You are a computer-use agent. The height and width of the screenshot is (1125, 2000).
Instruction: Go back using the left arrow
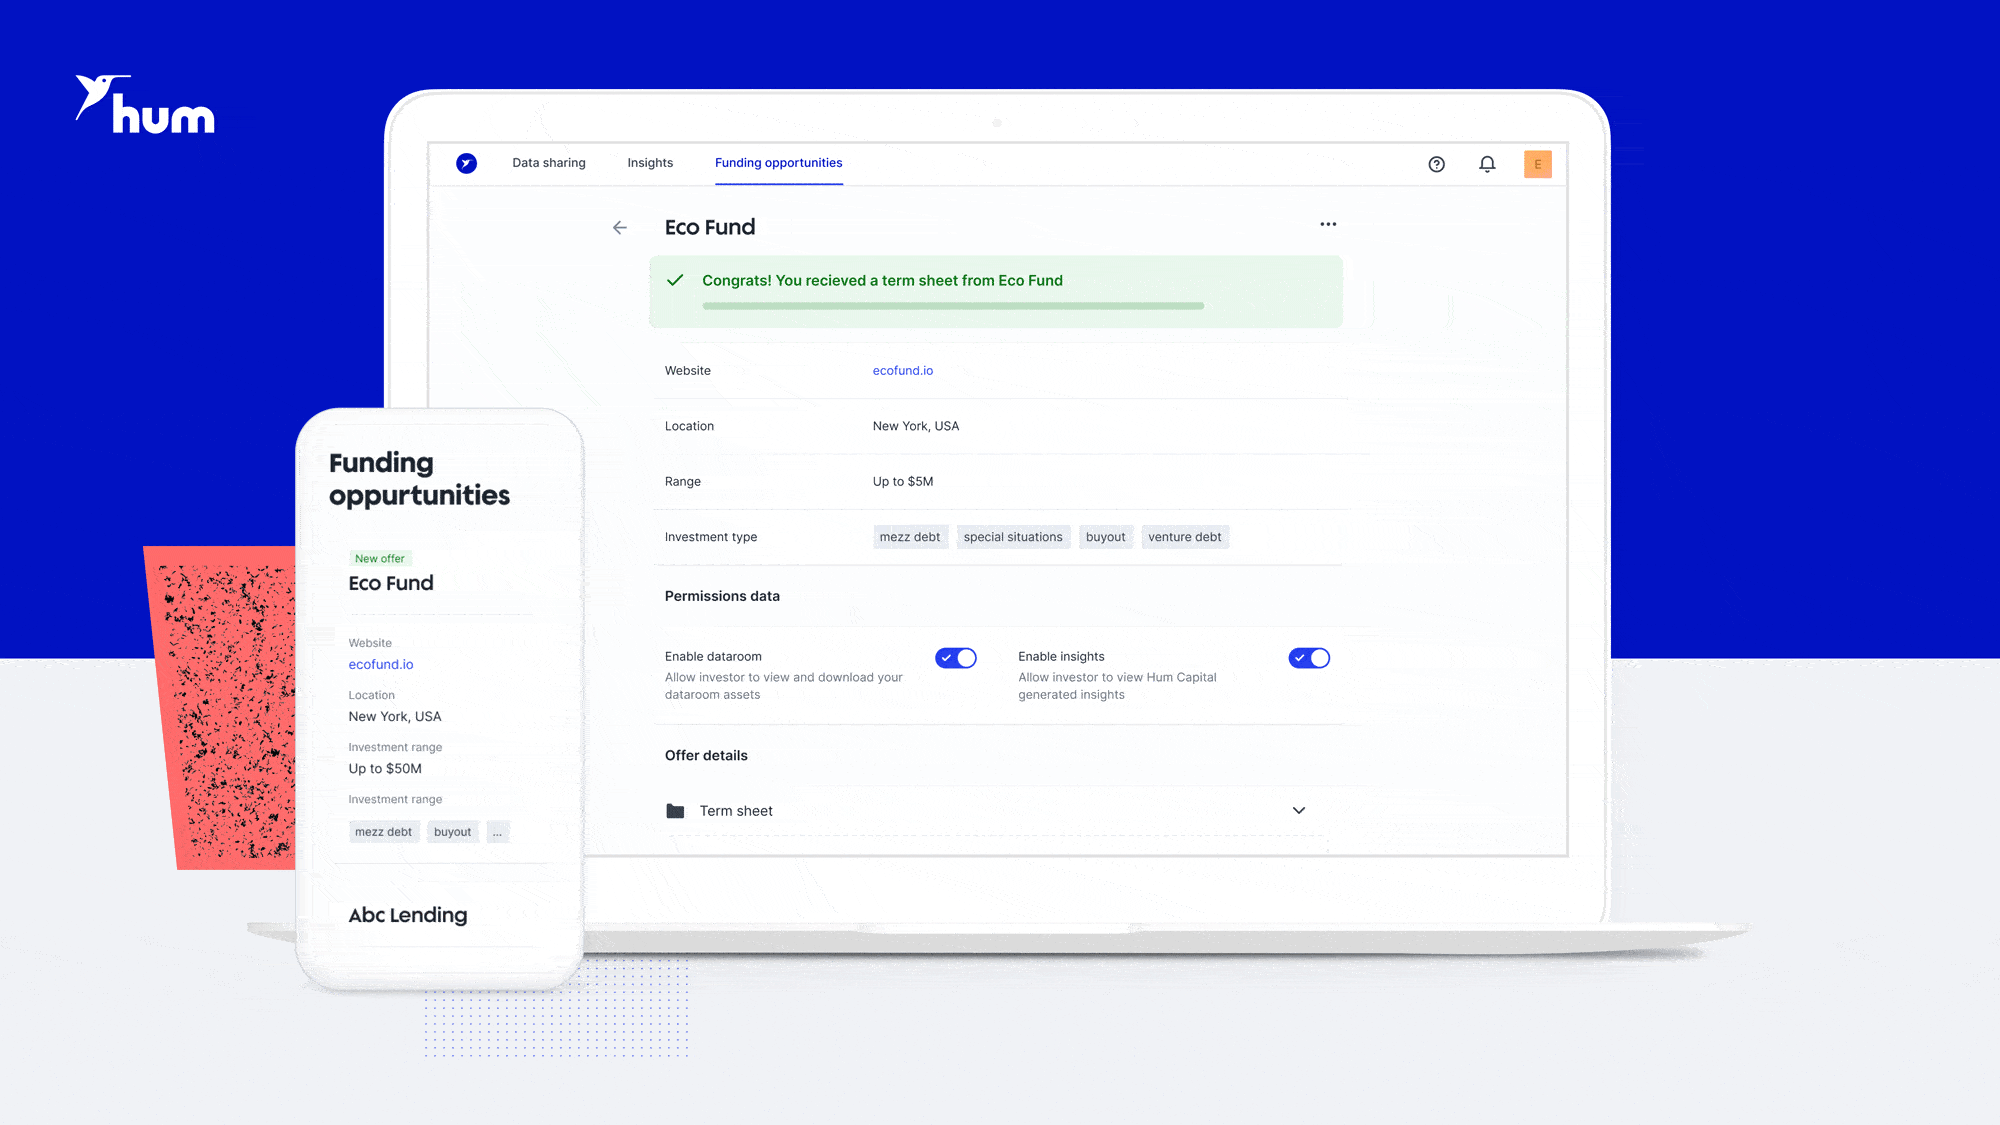tap(620, 228)
